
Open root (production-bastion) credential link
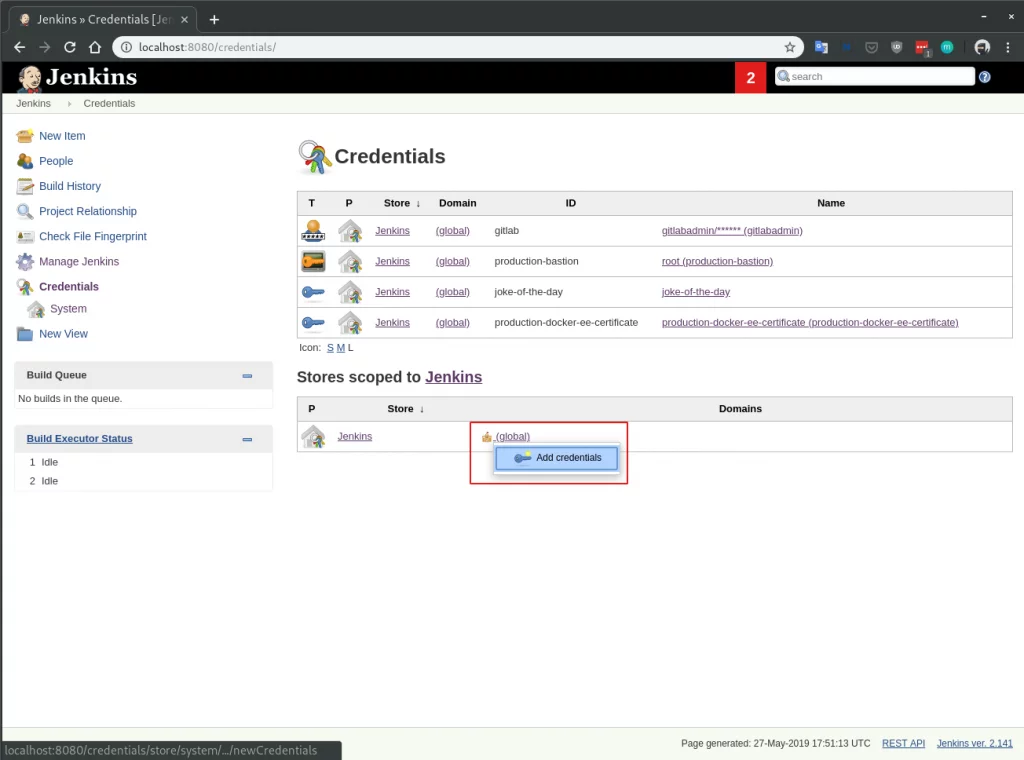(717, 261)
